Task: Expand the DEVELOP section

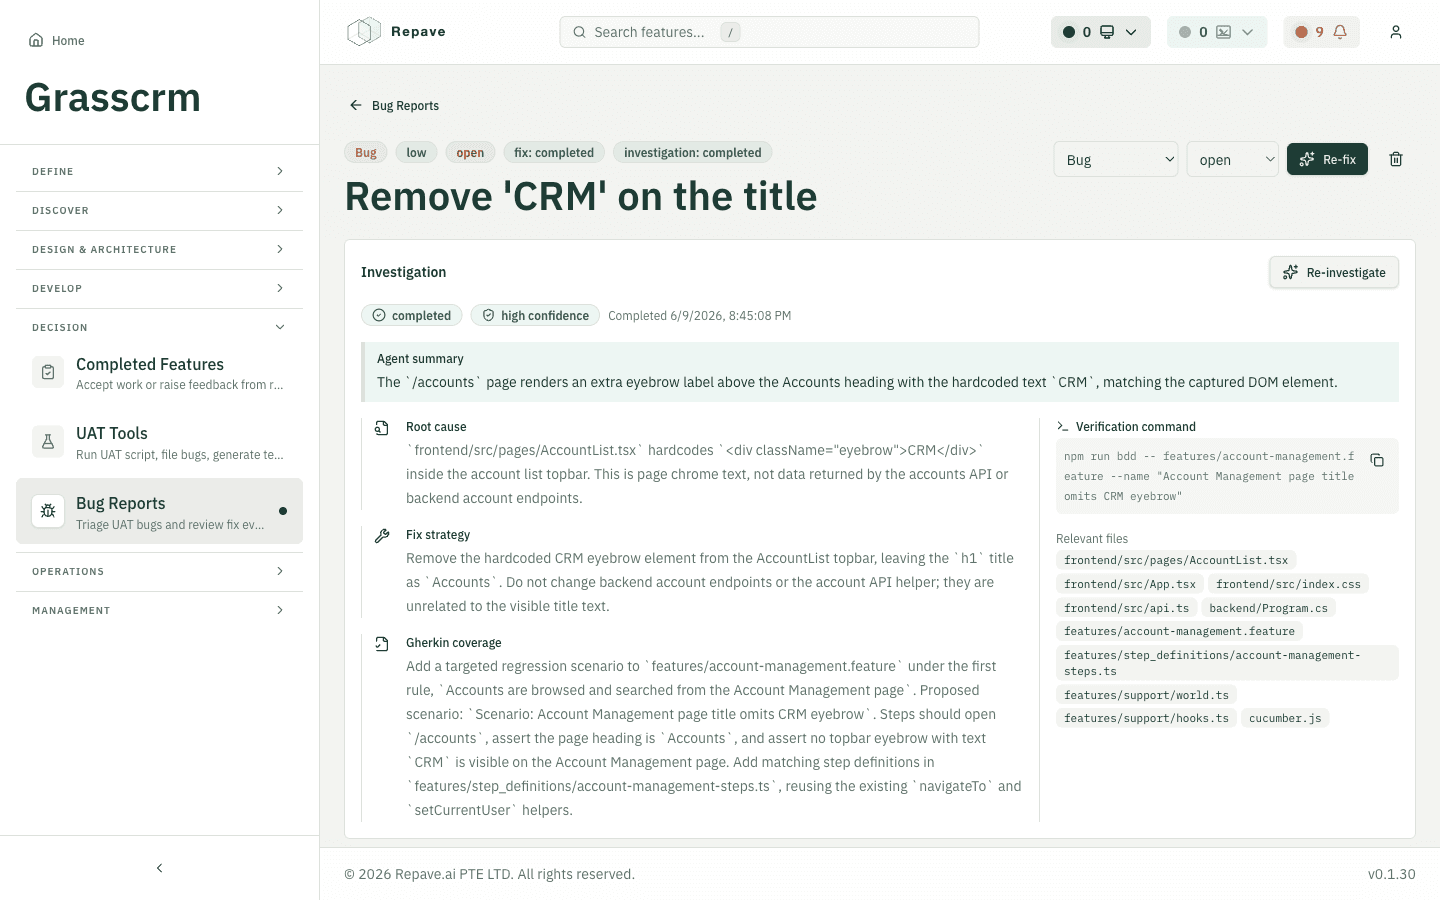Action: 160,289
